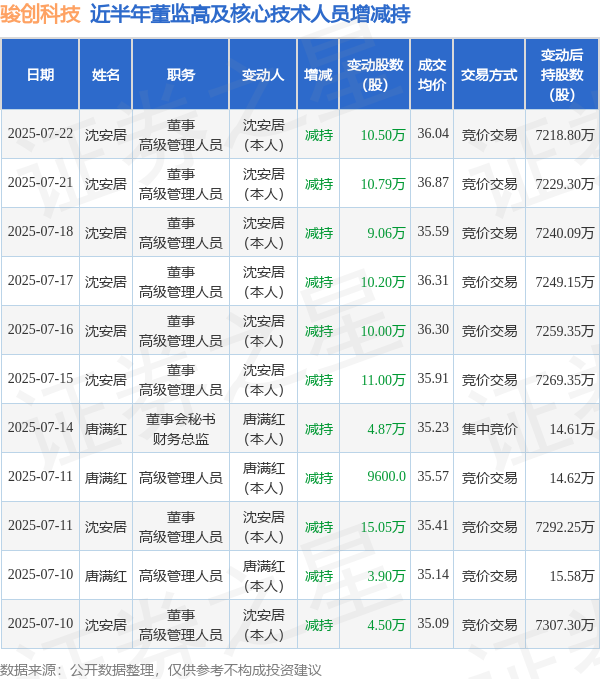Select the 变动后持股数(股) column header
Image resolution: width=600 pixels, height=679 pixels.
pos(562,74)
